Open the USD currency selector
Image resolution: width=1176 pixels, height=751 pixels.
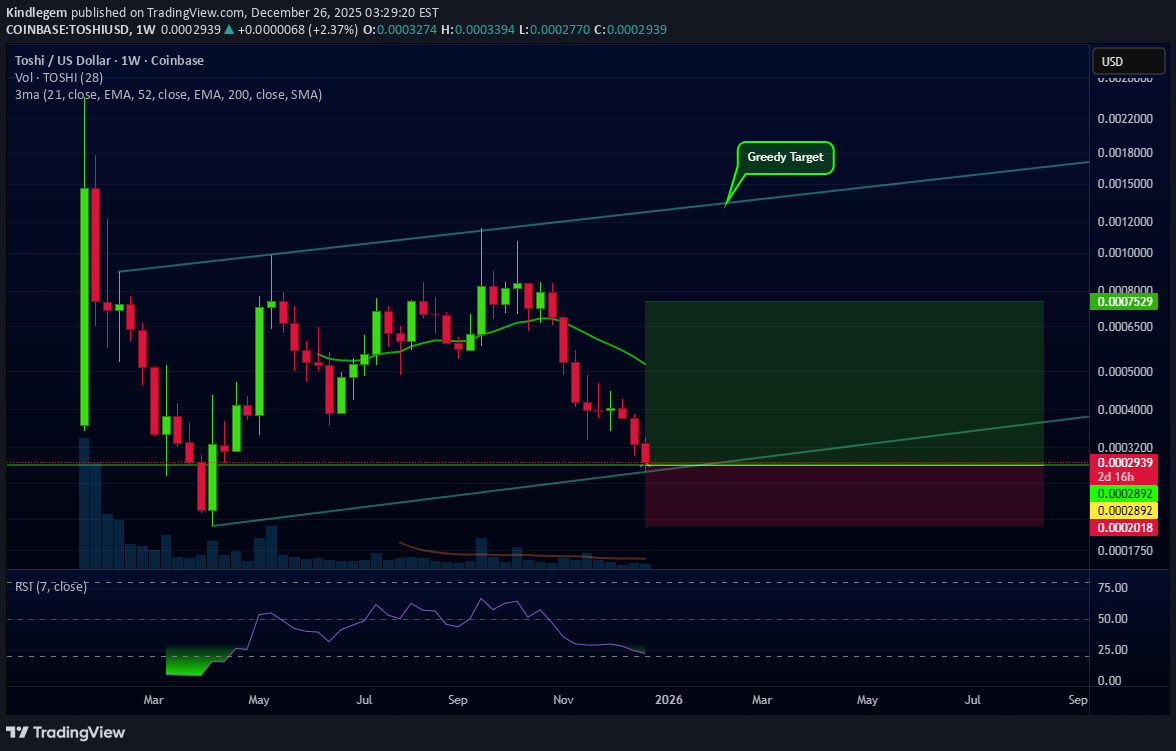pos(1129,62)
